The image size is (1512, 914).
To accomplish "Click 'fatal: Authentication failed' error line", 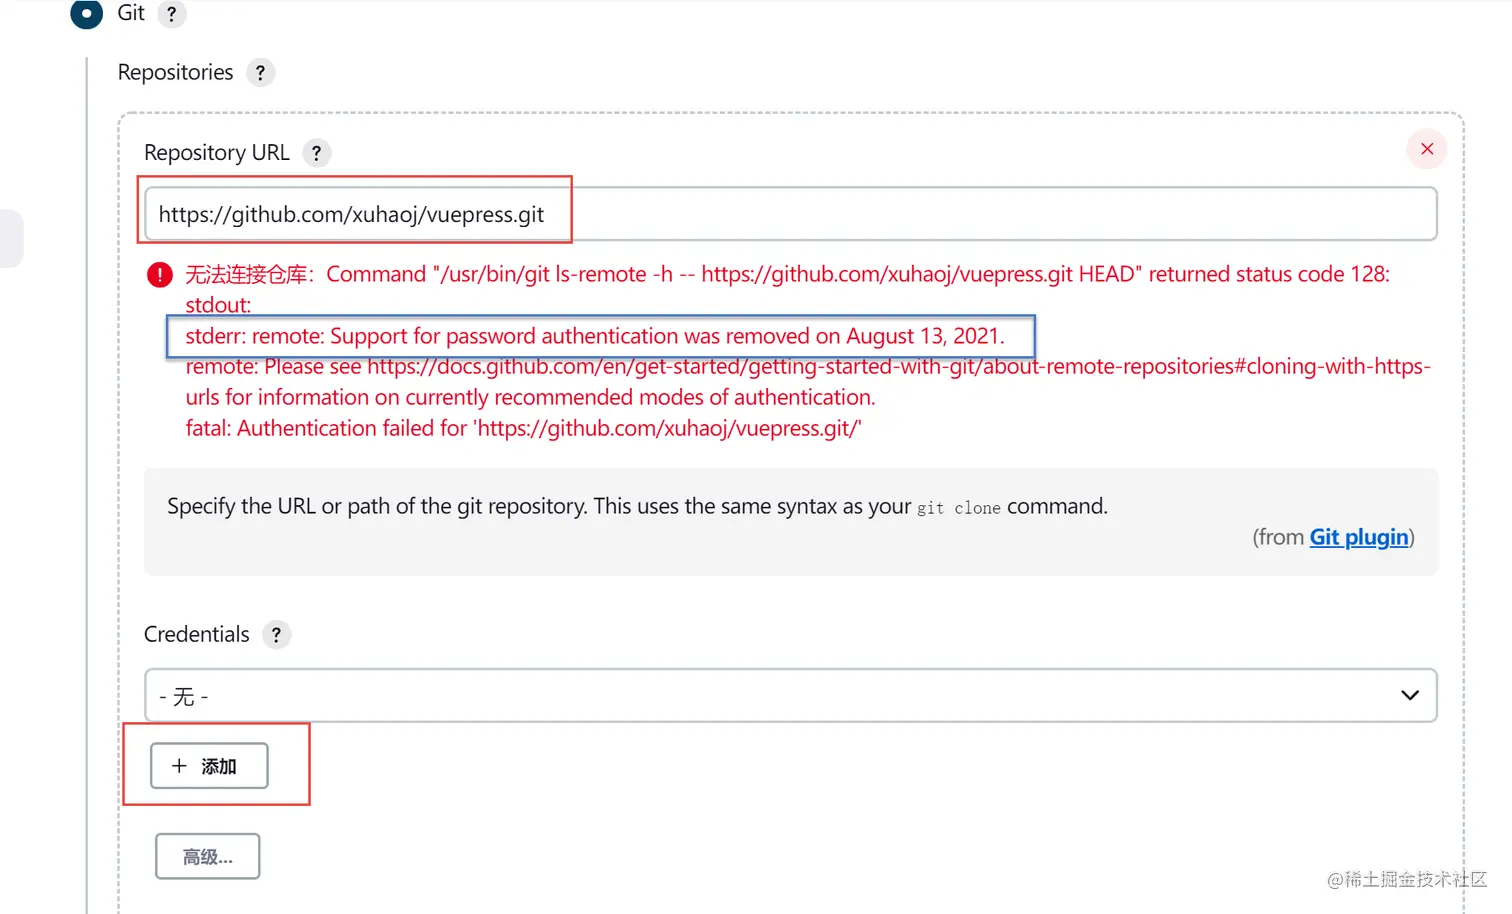I will pyautogui.click(x=523, y=429).
